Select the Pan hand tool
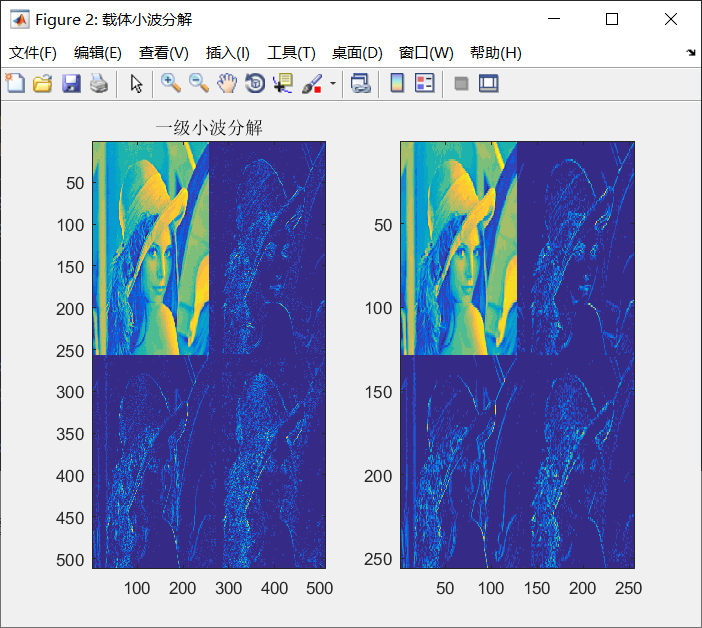Image resolution: width=702 pixels, height=628 pixels. tap(227, 84)
